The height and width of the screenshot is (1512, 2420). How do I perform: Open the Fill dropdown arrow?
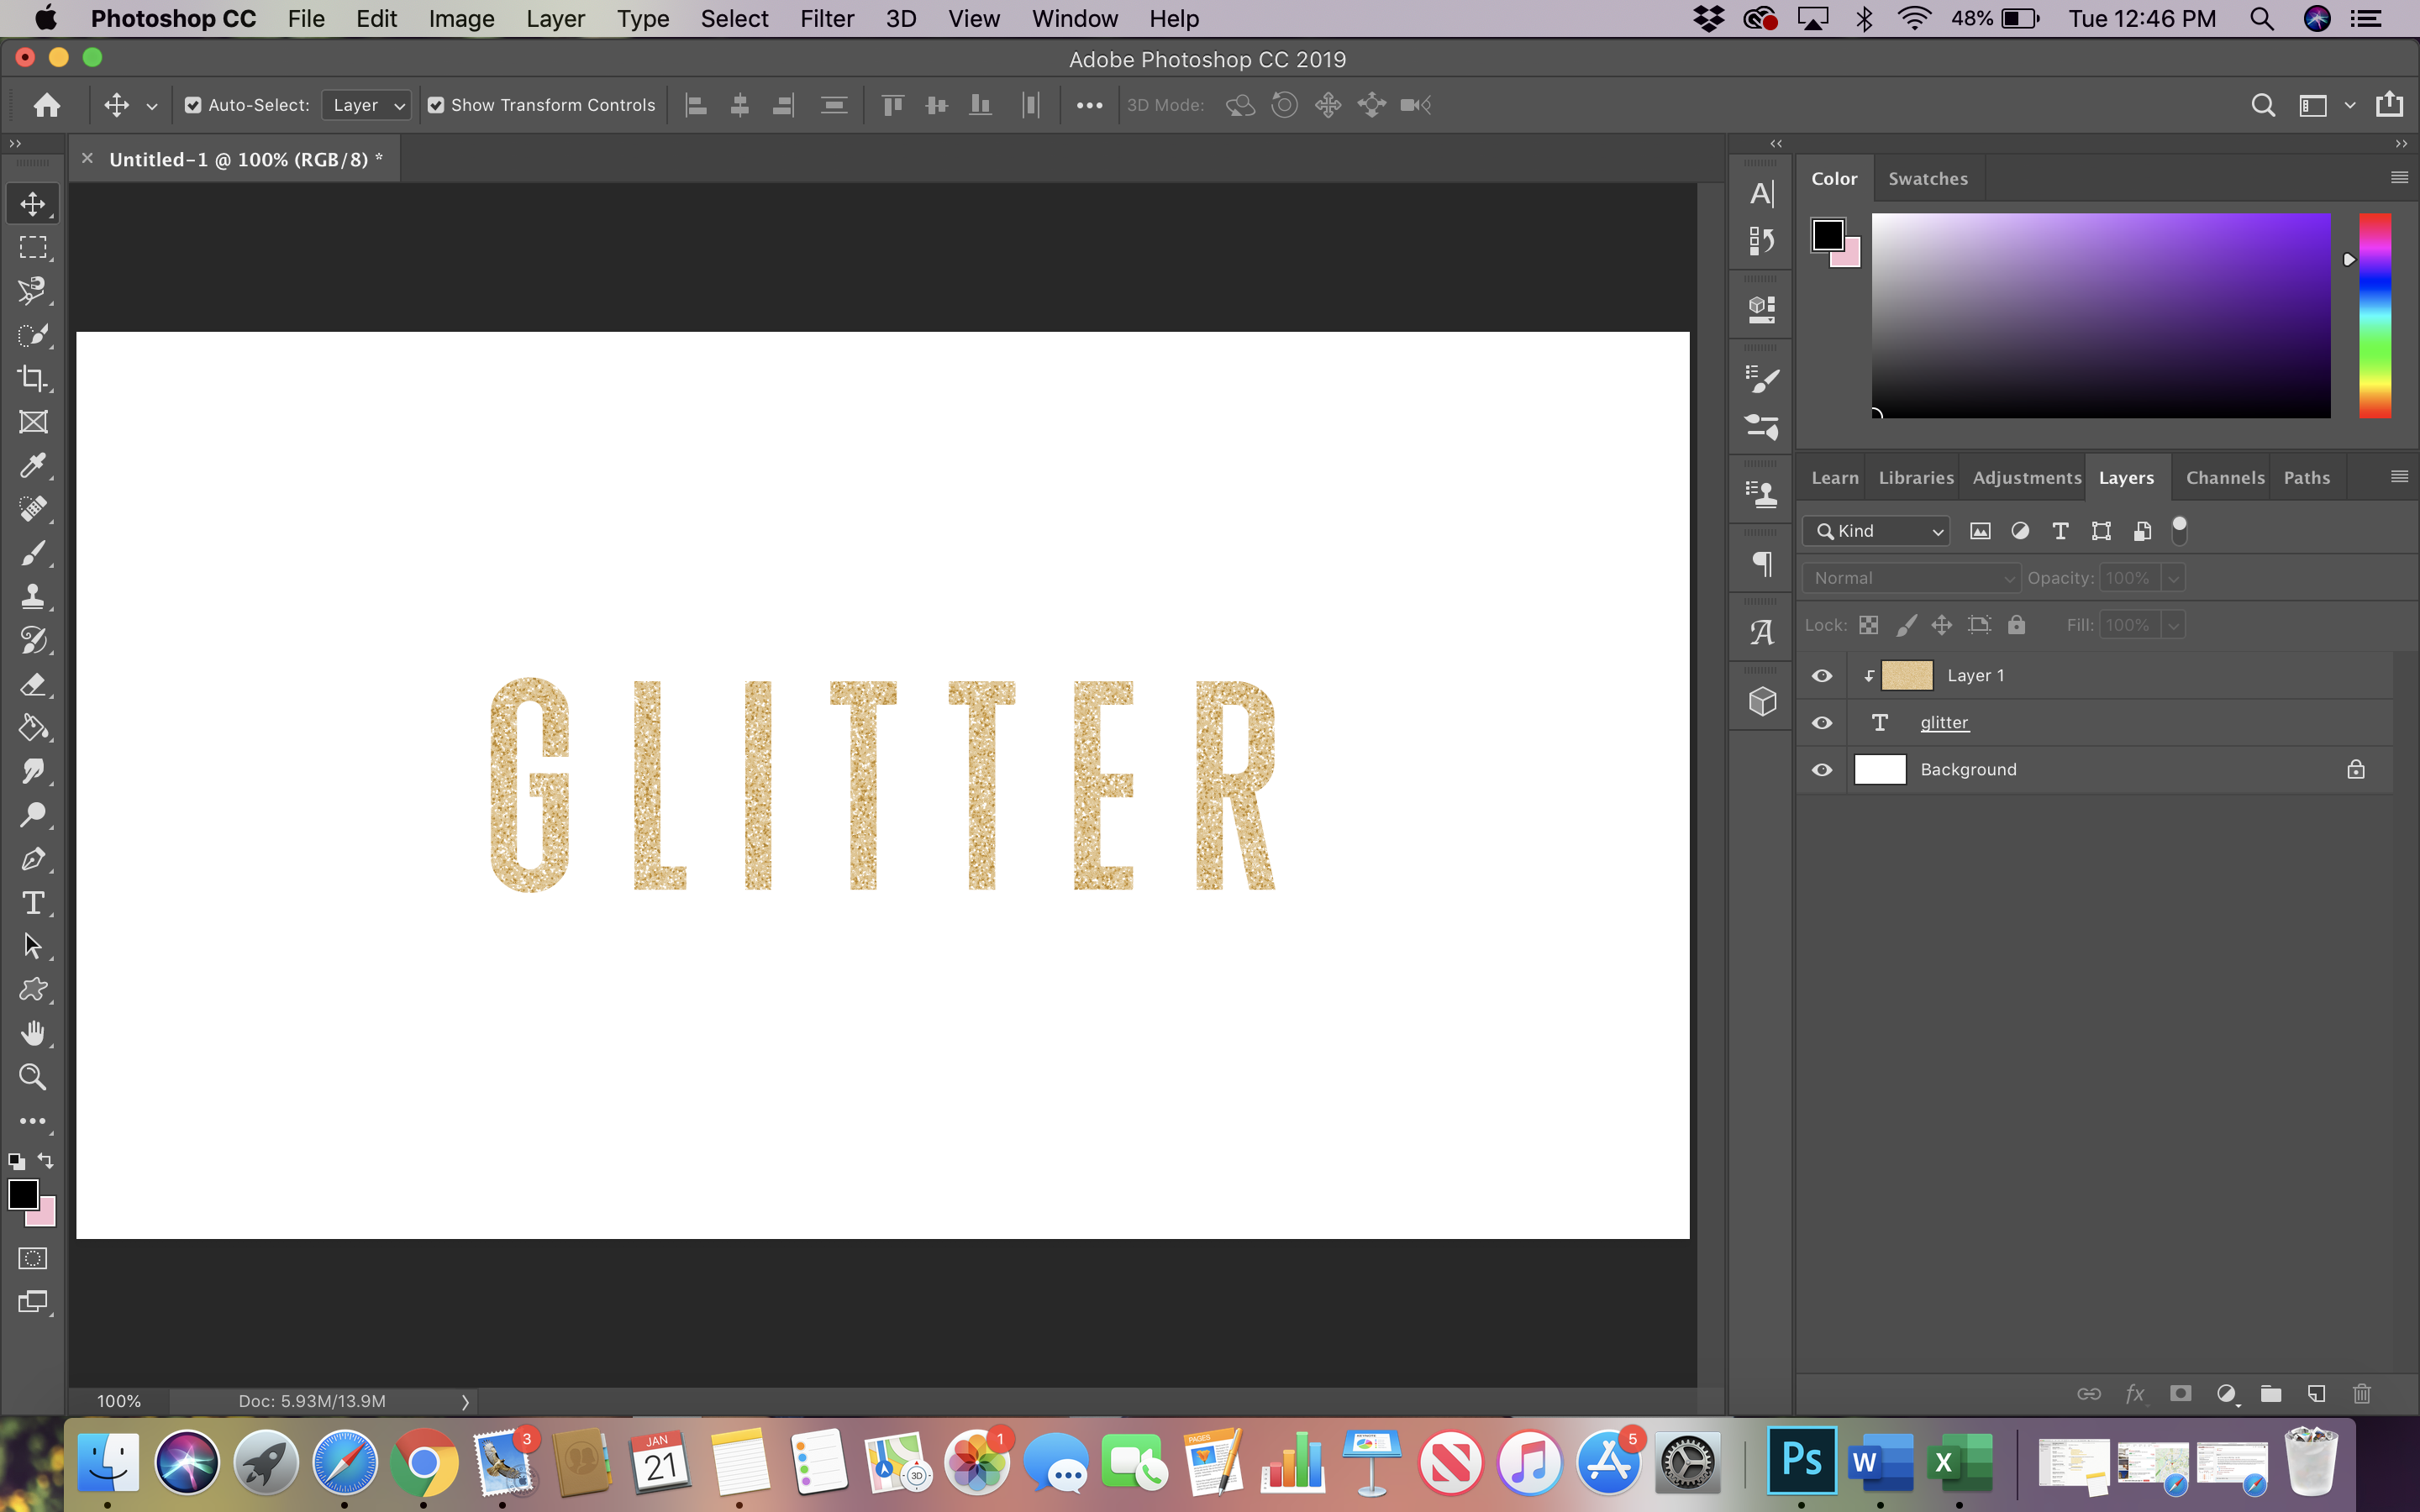coord(2173,626)
